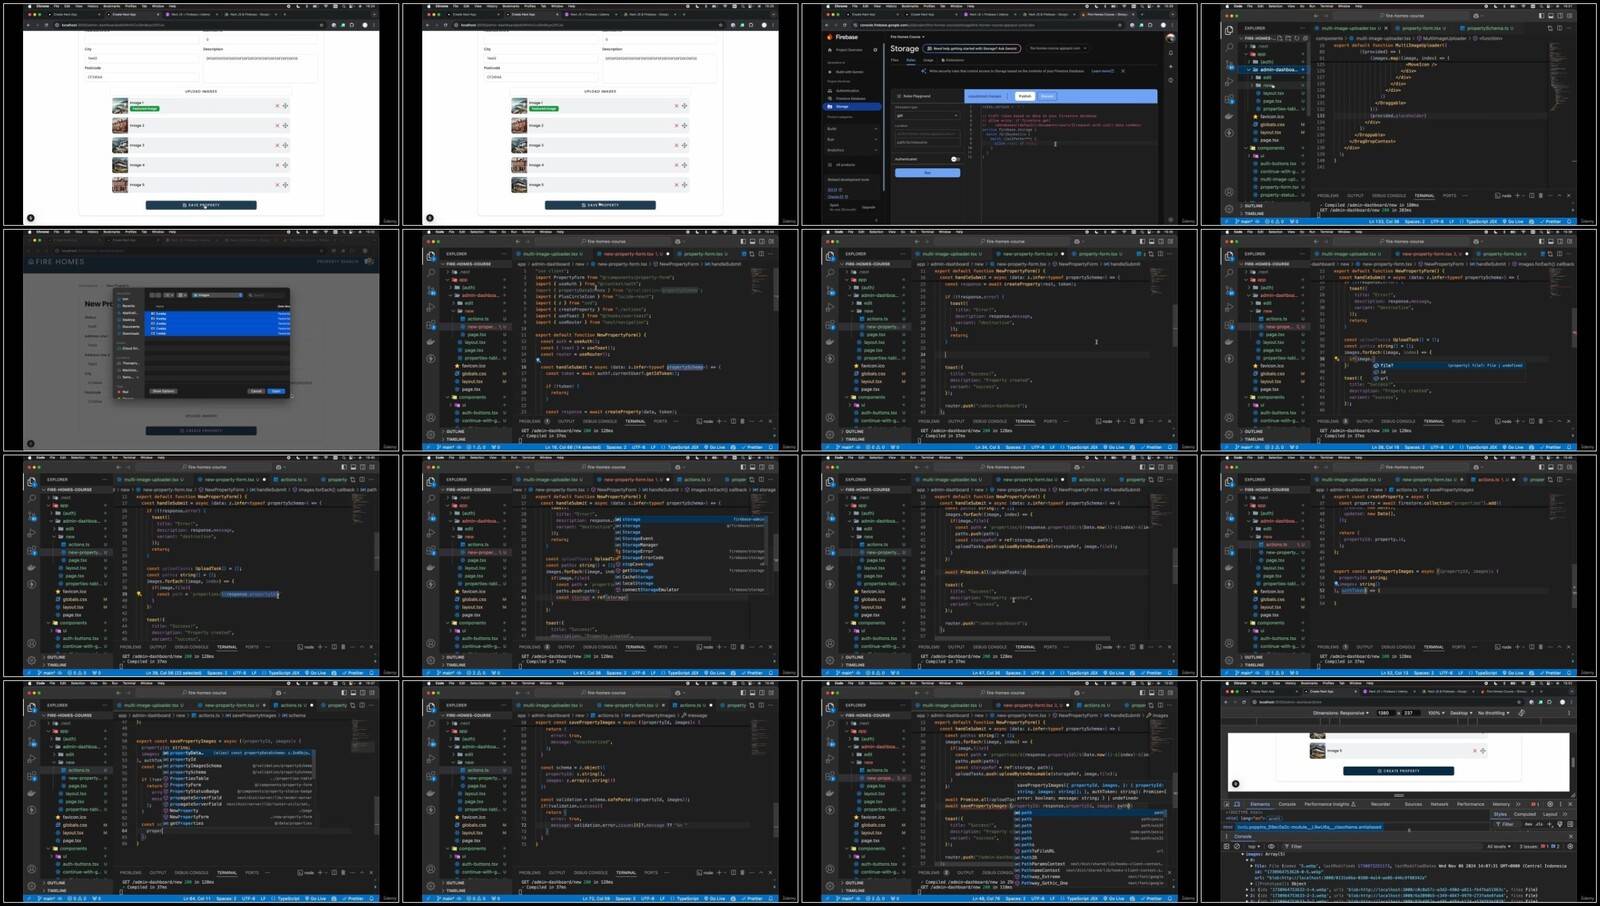Viewport: 1600px width, 906px height.
Task: Kill terminal with trash icon in Droppable code frame
Action: point(1541,196)
